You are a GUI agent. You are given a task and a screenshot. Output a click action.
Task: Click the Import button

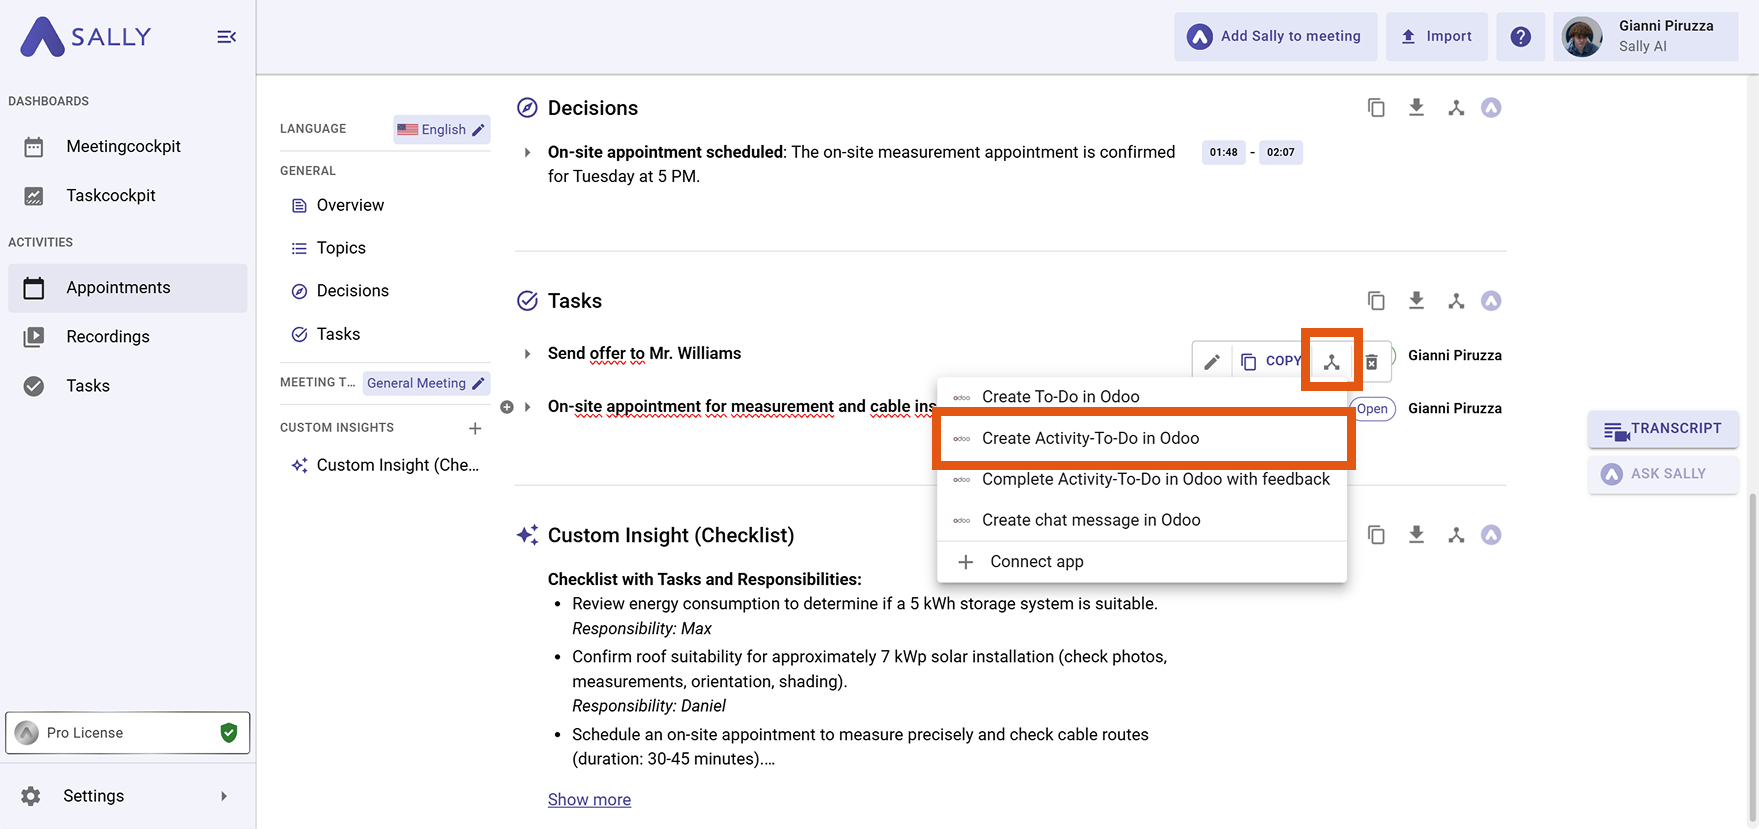coord(1436,37)
